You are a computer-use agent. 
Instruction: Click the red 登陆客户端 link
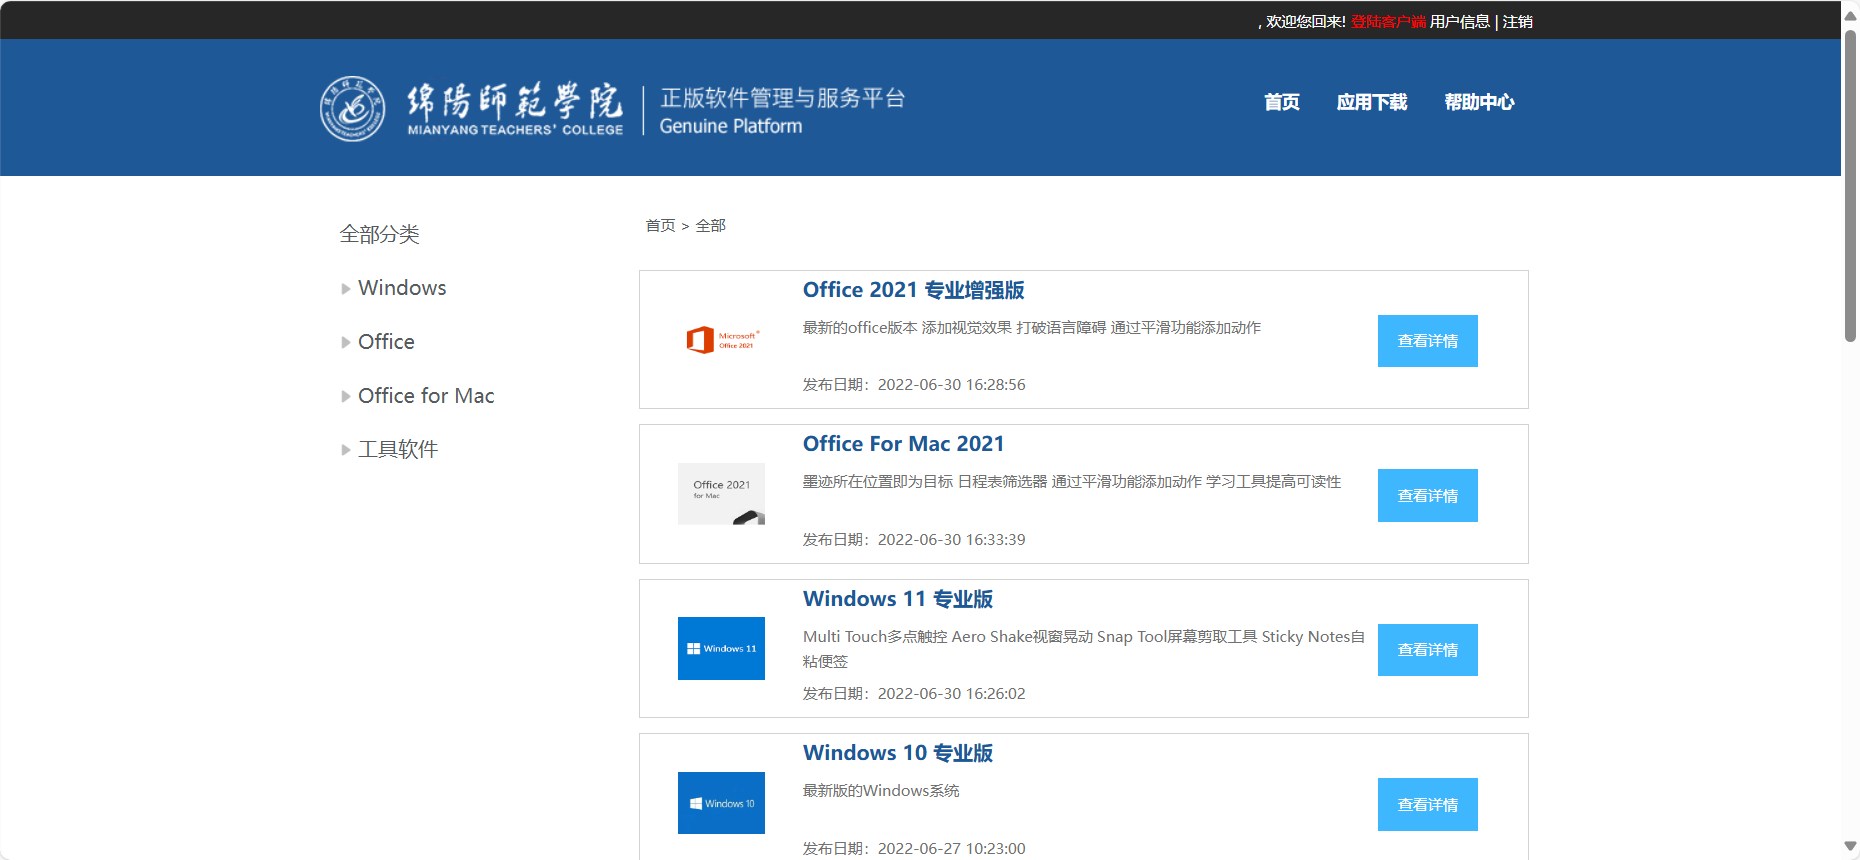(x=1388, y=22)
